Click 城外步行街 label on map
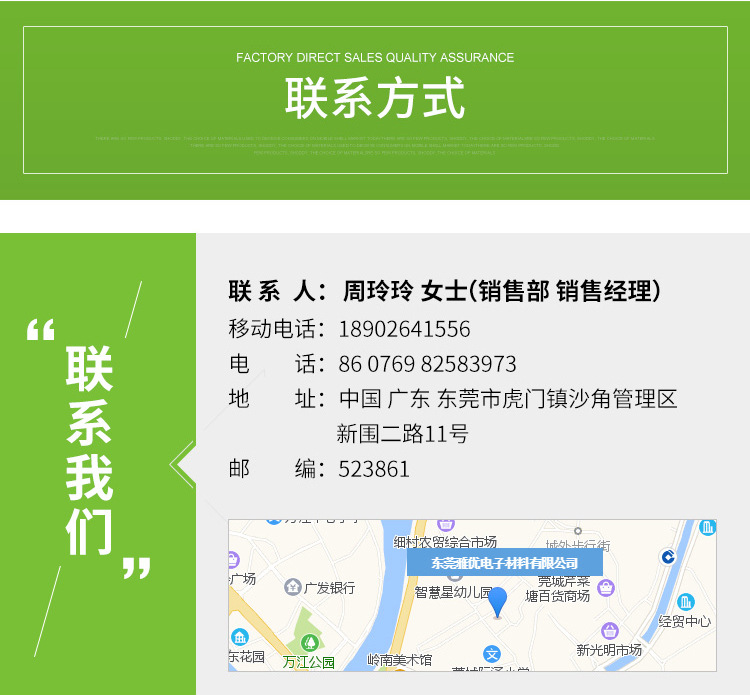Screen dimensions: 750x695 (578, 544)
